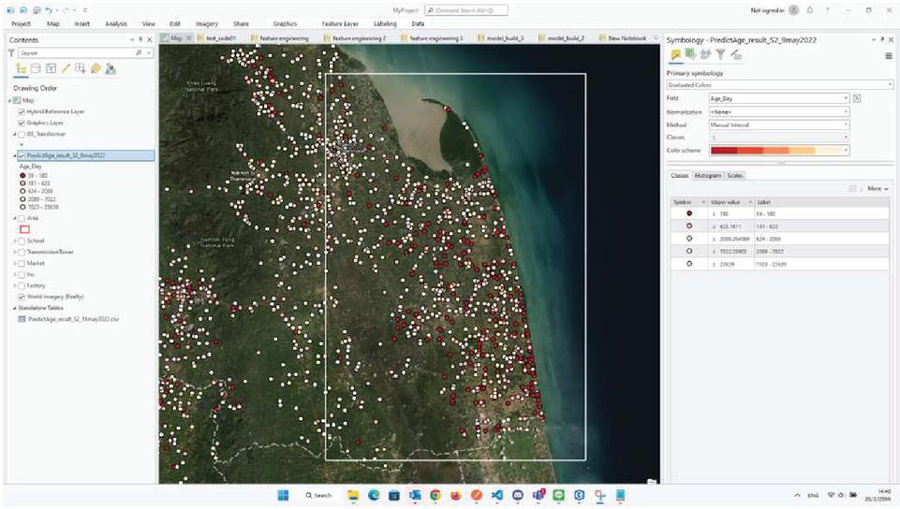The image size is (900, 509).
Task: Expand the Market layer tree arrow
Action: click(x=15, y=263)
